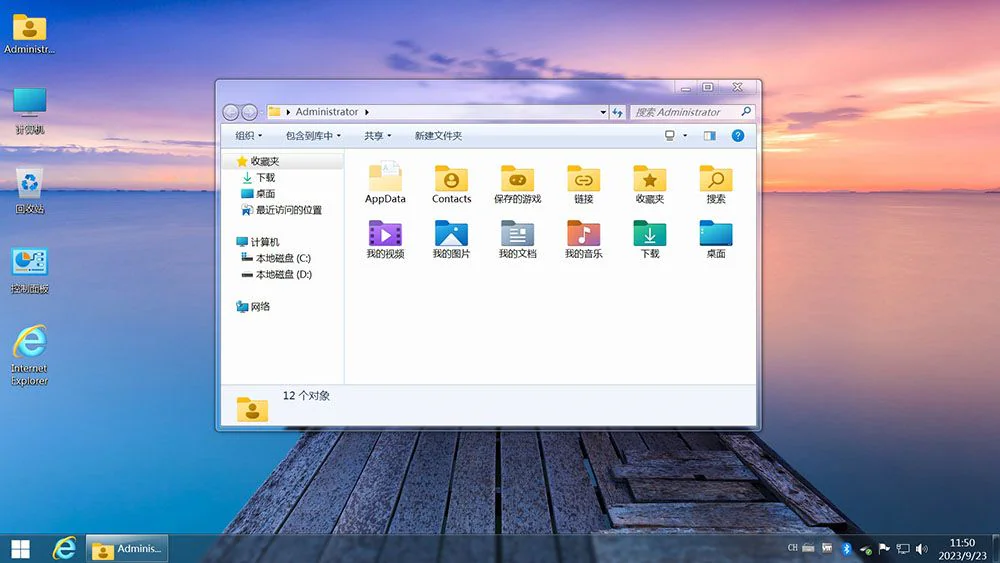Click the arrow after Administrator in address bar
This screenshot has height=563, width=1000.
[x=367, y=112]
